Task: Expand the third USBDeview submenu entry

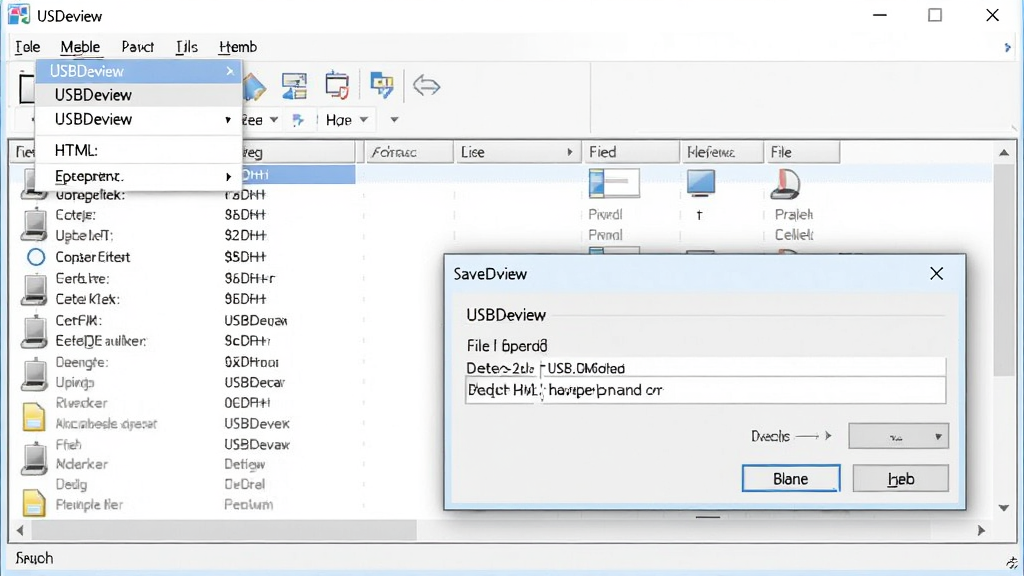Action: click(x=227, y=120)
